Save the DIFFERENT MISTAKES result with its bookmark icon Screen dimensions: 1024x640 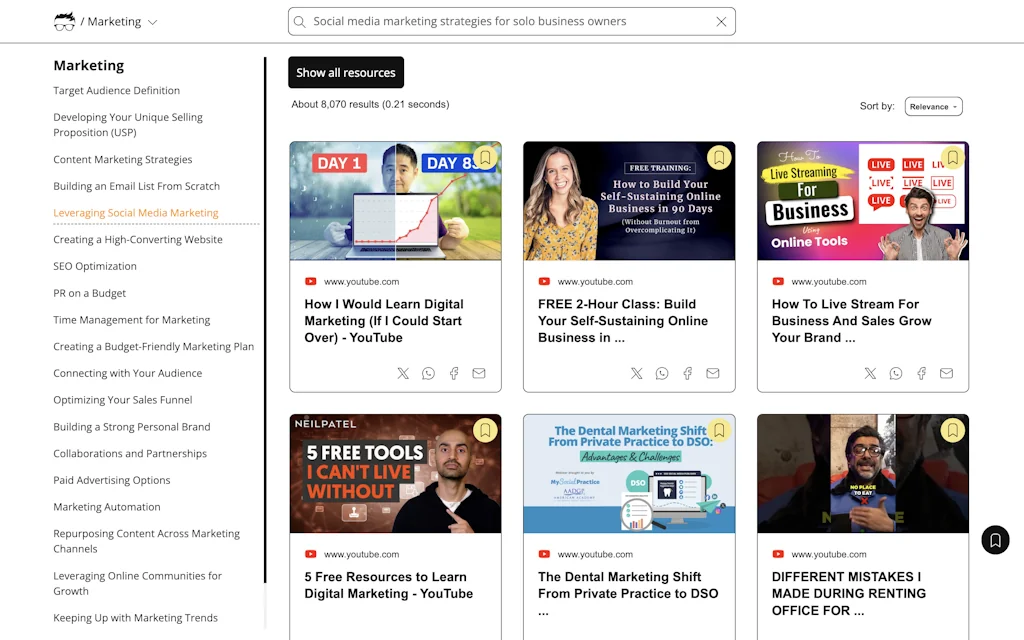click(x=952, y=430)
